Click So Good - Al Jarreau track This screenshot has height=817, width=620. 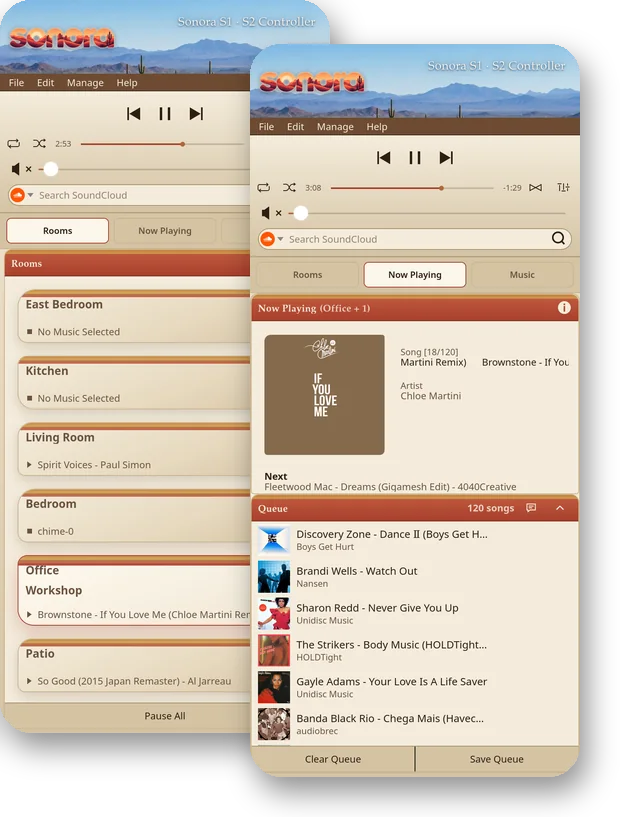tap(134, 681)
